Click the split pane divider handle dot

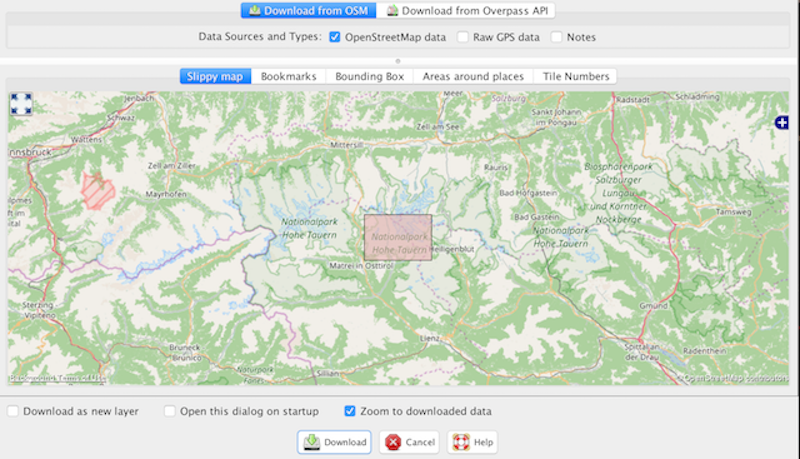398,61
